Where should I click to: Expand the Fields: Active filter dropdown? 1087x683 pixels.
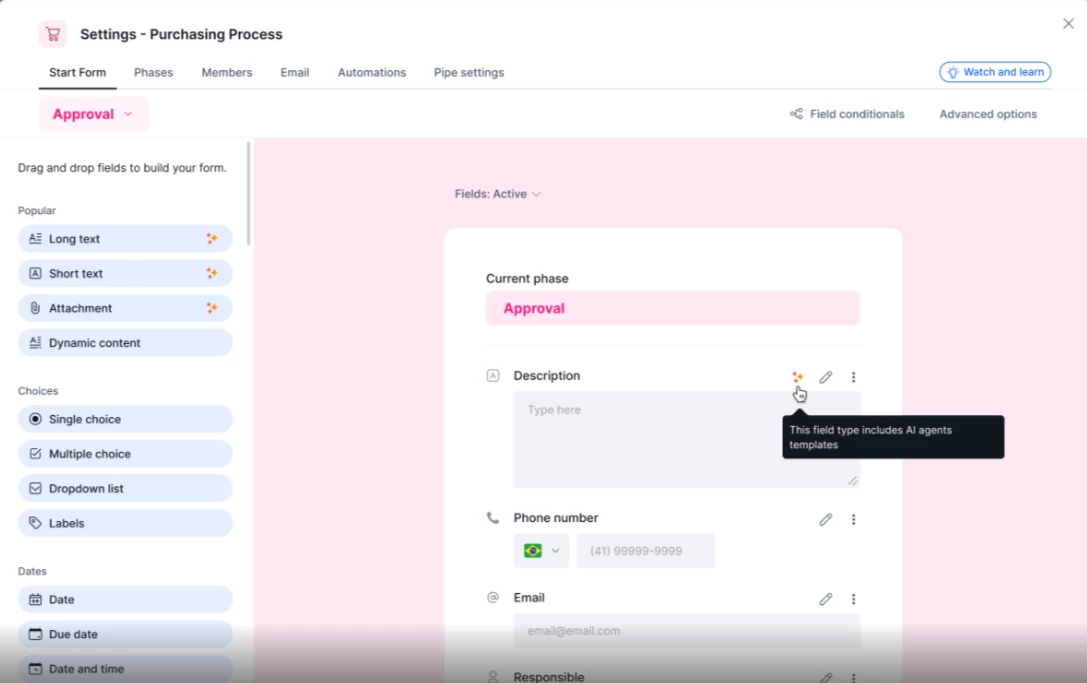pos(498,194)
